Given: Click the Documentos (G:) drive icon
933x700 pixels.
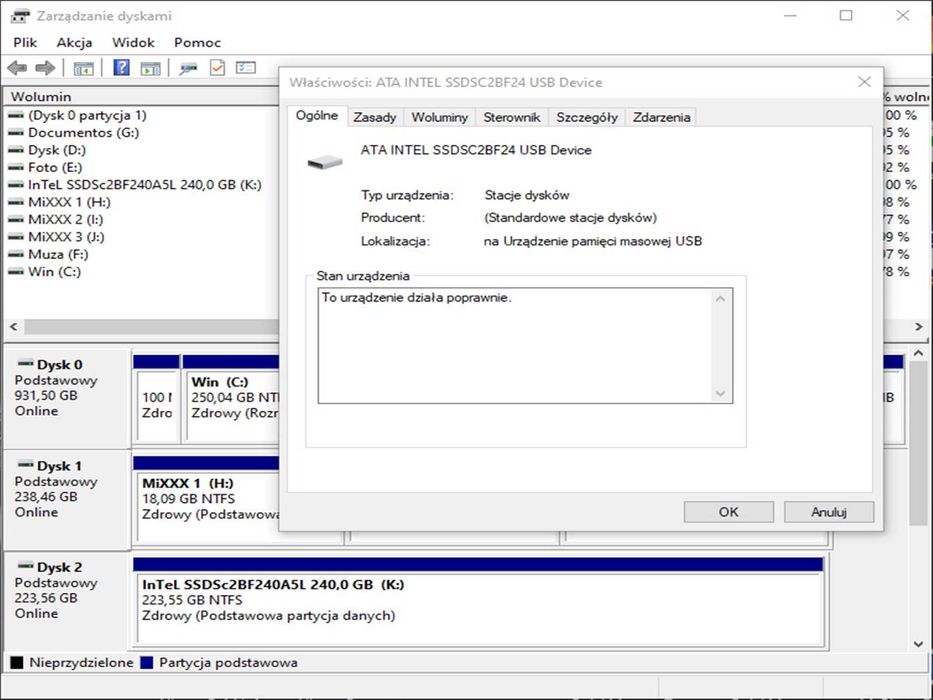Looking at the screenshot, I should click(x=16, y=133).
